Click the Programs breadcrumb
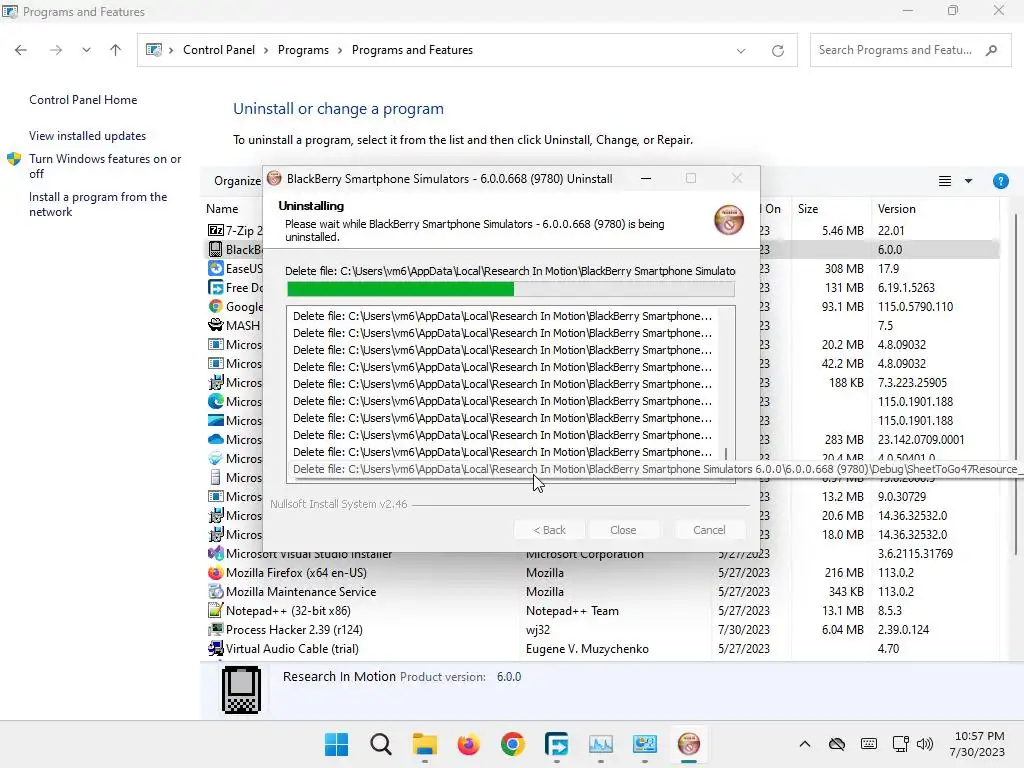 click(x=303, y=50)
